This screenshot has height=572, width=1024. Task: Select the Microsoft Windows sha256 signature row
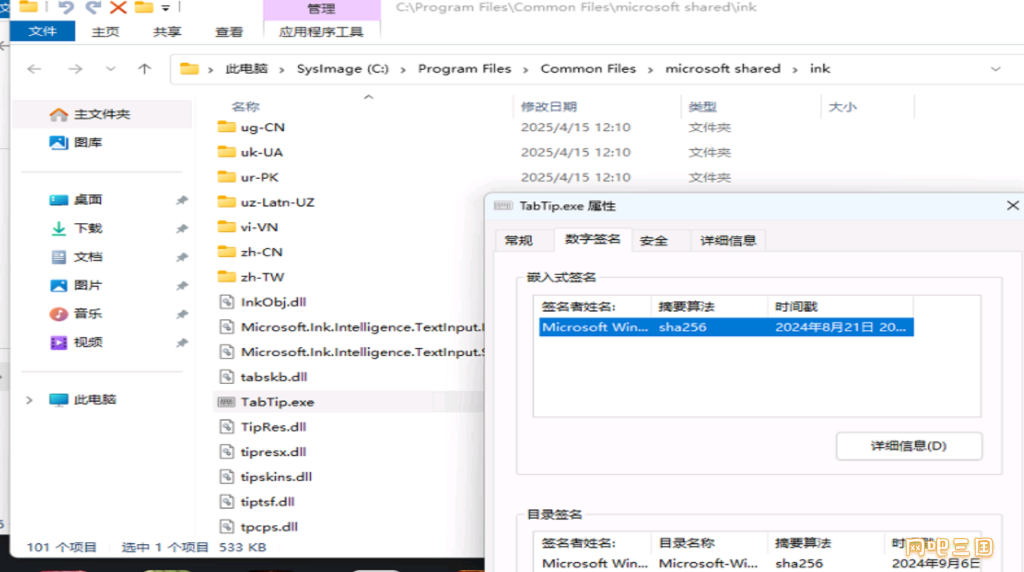(x=725, y=327)
